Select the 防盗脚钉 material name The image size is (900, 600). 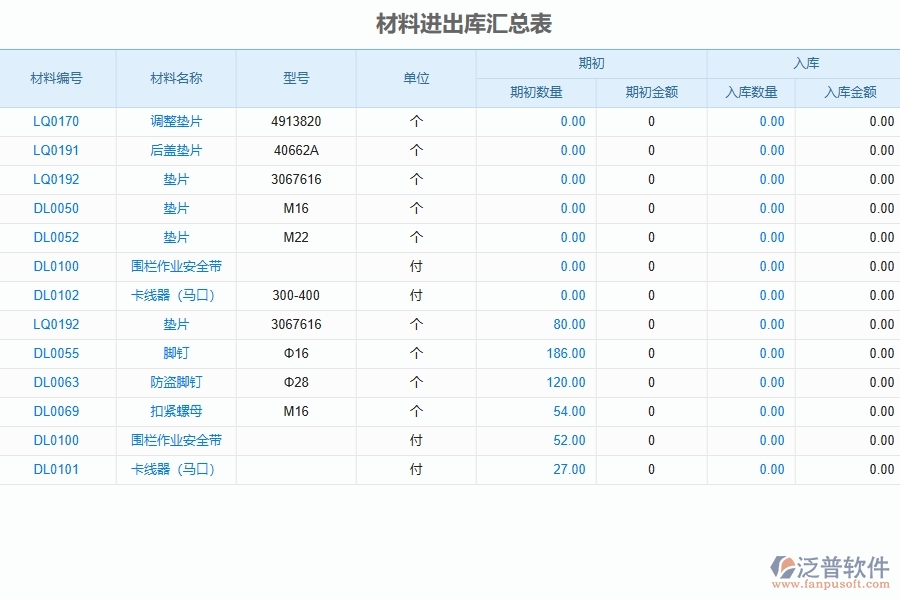176,382
